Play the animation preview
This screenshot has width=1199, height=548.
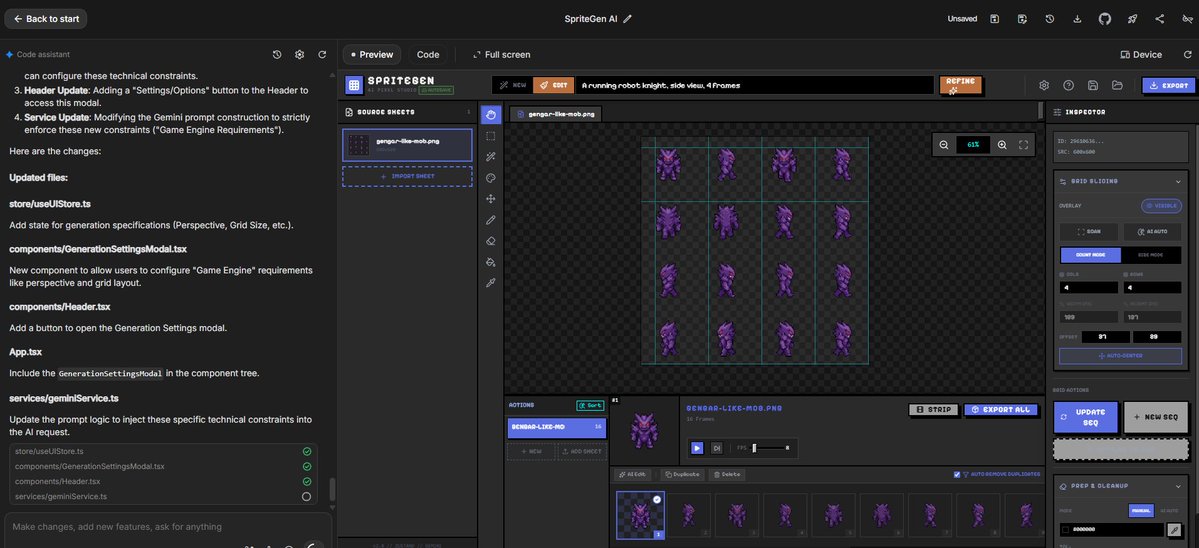(697, 448)
